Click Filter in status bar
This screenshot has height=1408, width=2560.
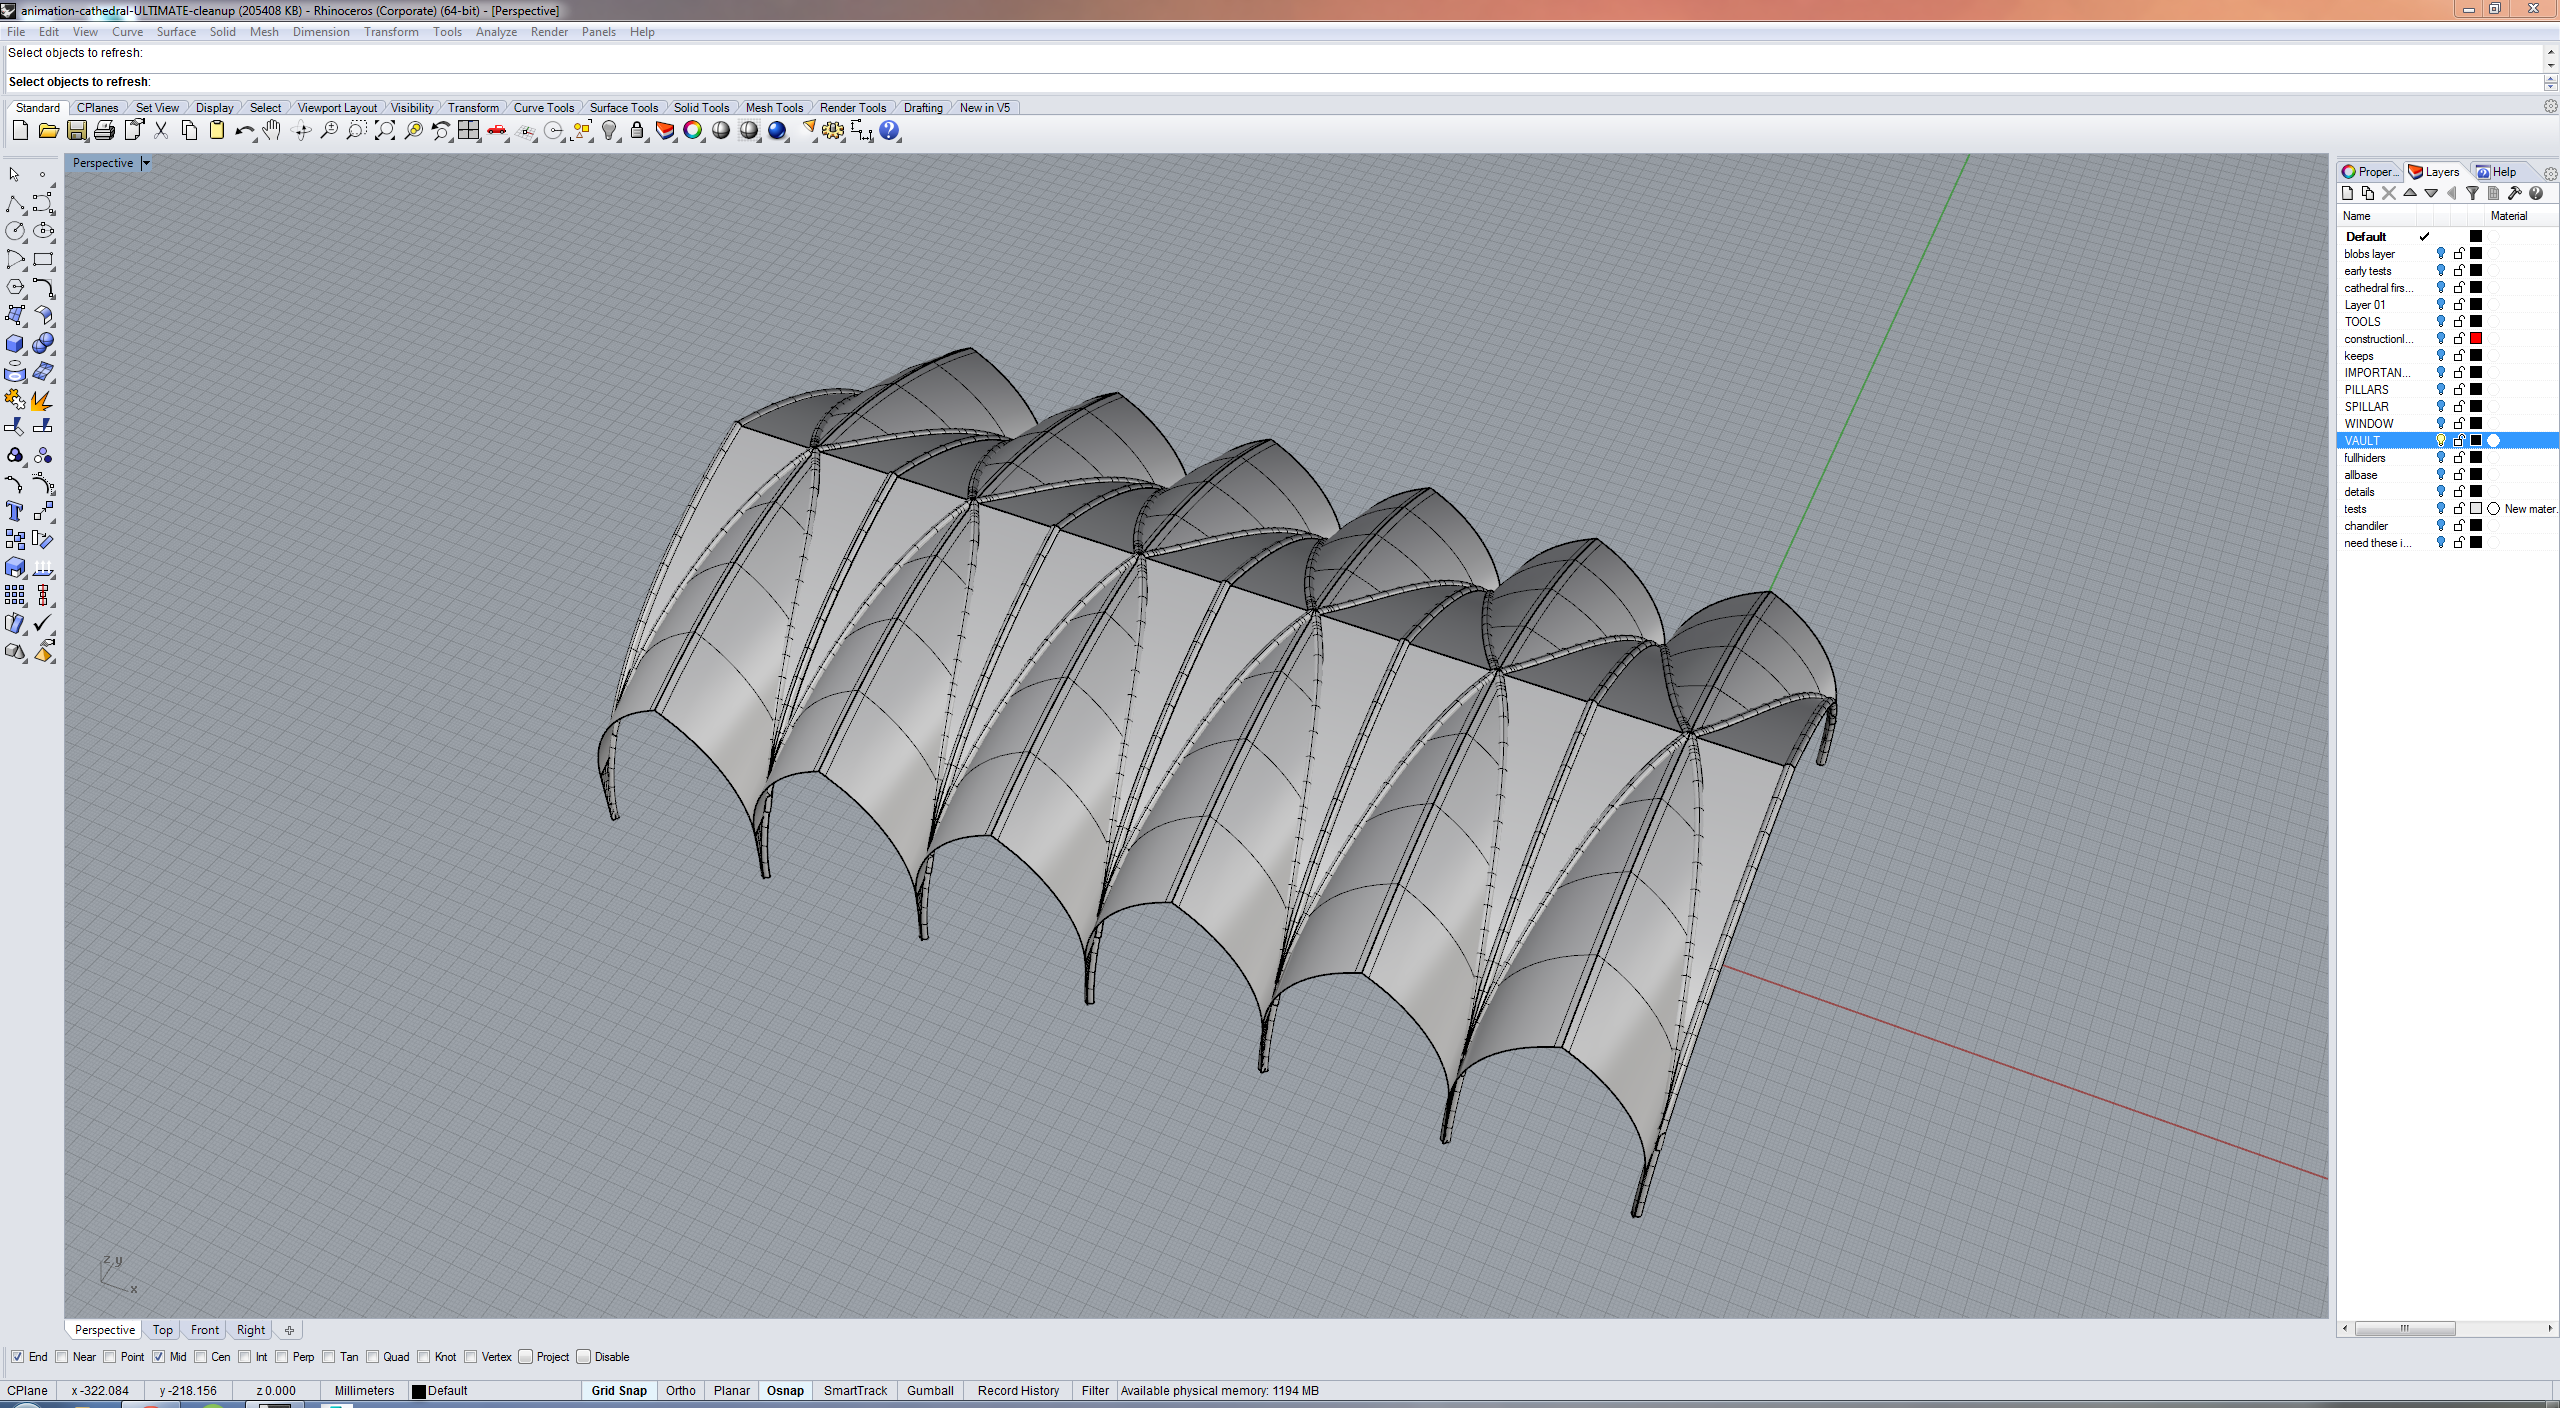[x=1095, y=1391]
